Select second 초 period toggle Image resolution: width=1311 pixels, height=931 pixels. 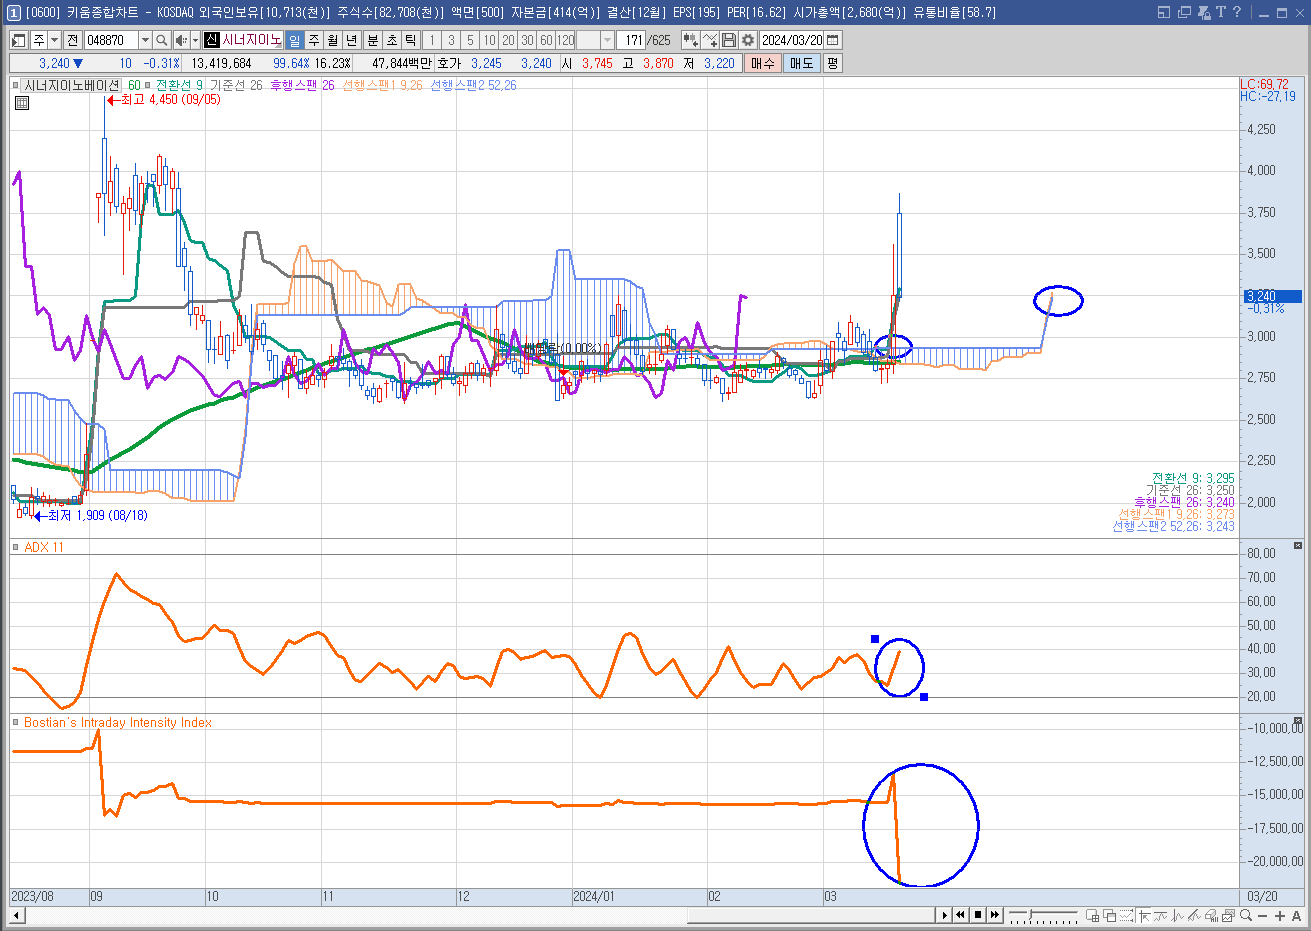point(392,40)
